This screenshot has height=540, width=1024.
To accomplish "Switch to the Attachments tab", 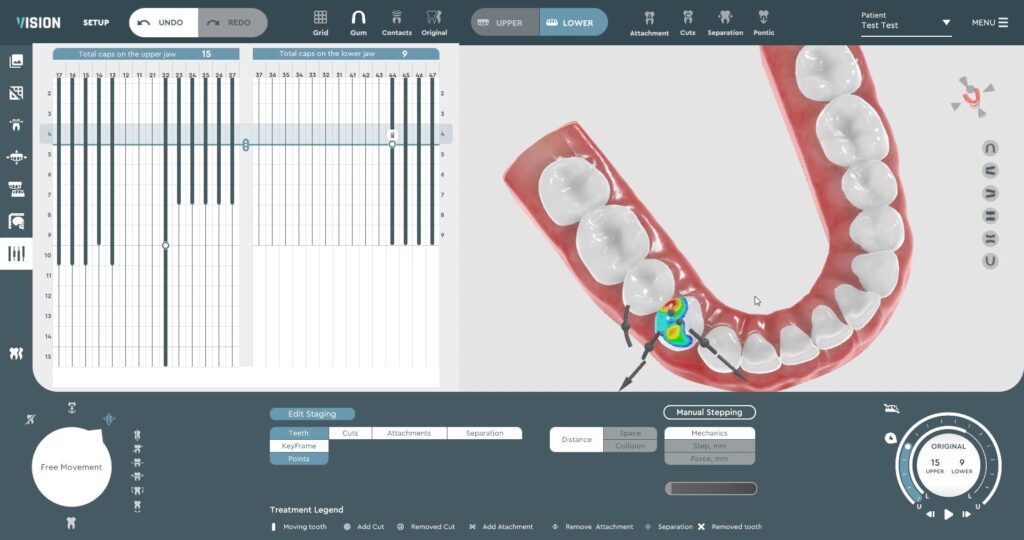I will (x=409, y=433).
